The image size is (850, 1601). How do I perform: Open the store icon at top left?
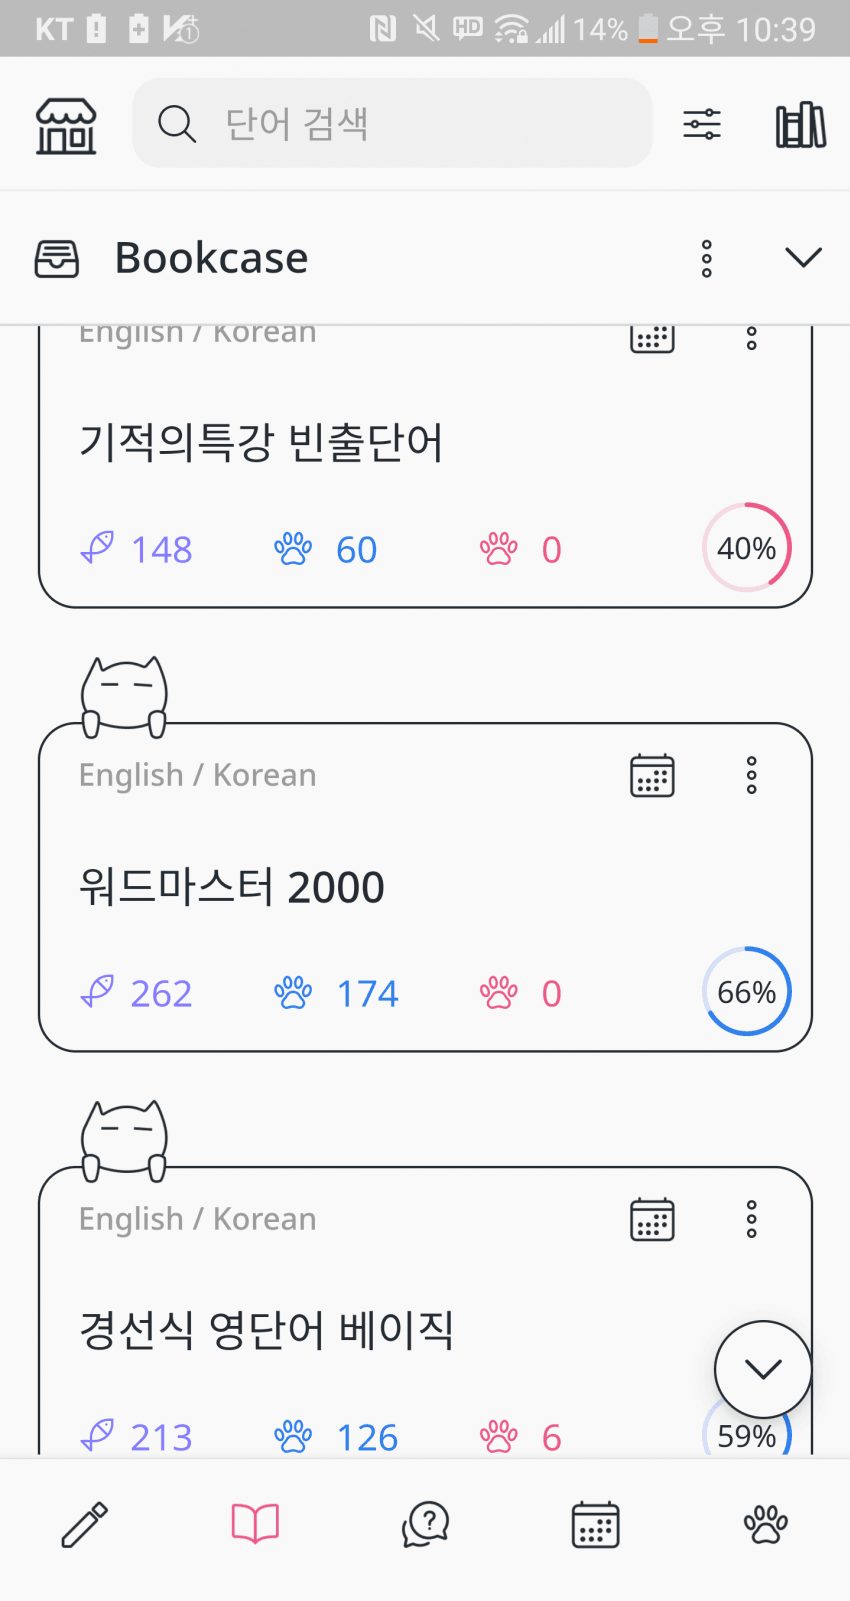tap(66, 125)
